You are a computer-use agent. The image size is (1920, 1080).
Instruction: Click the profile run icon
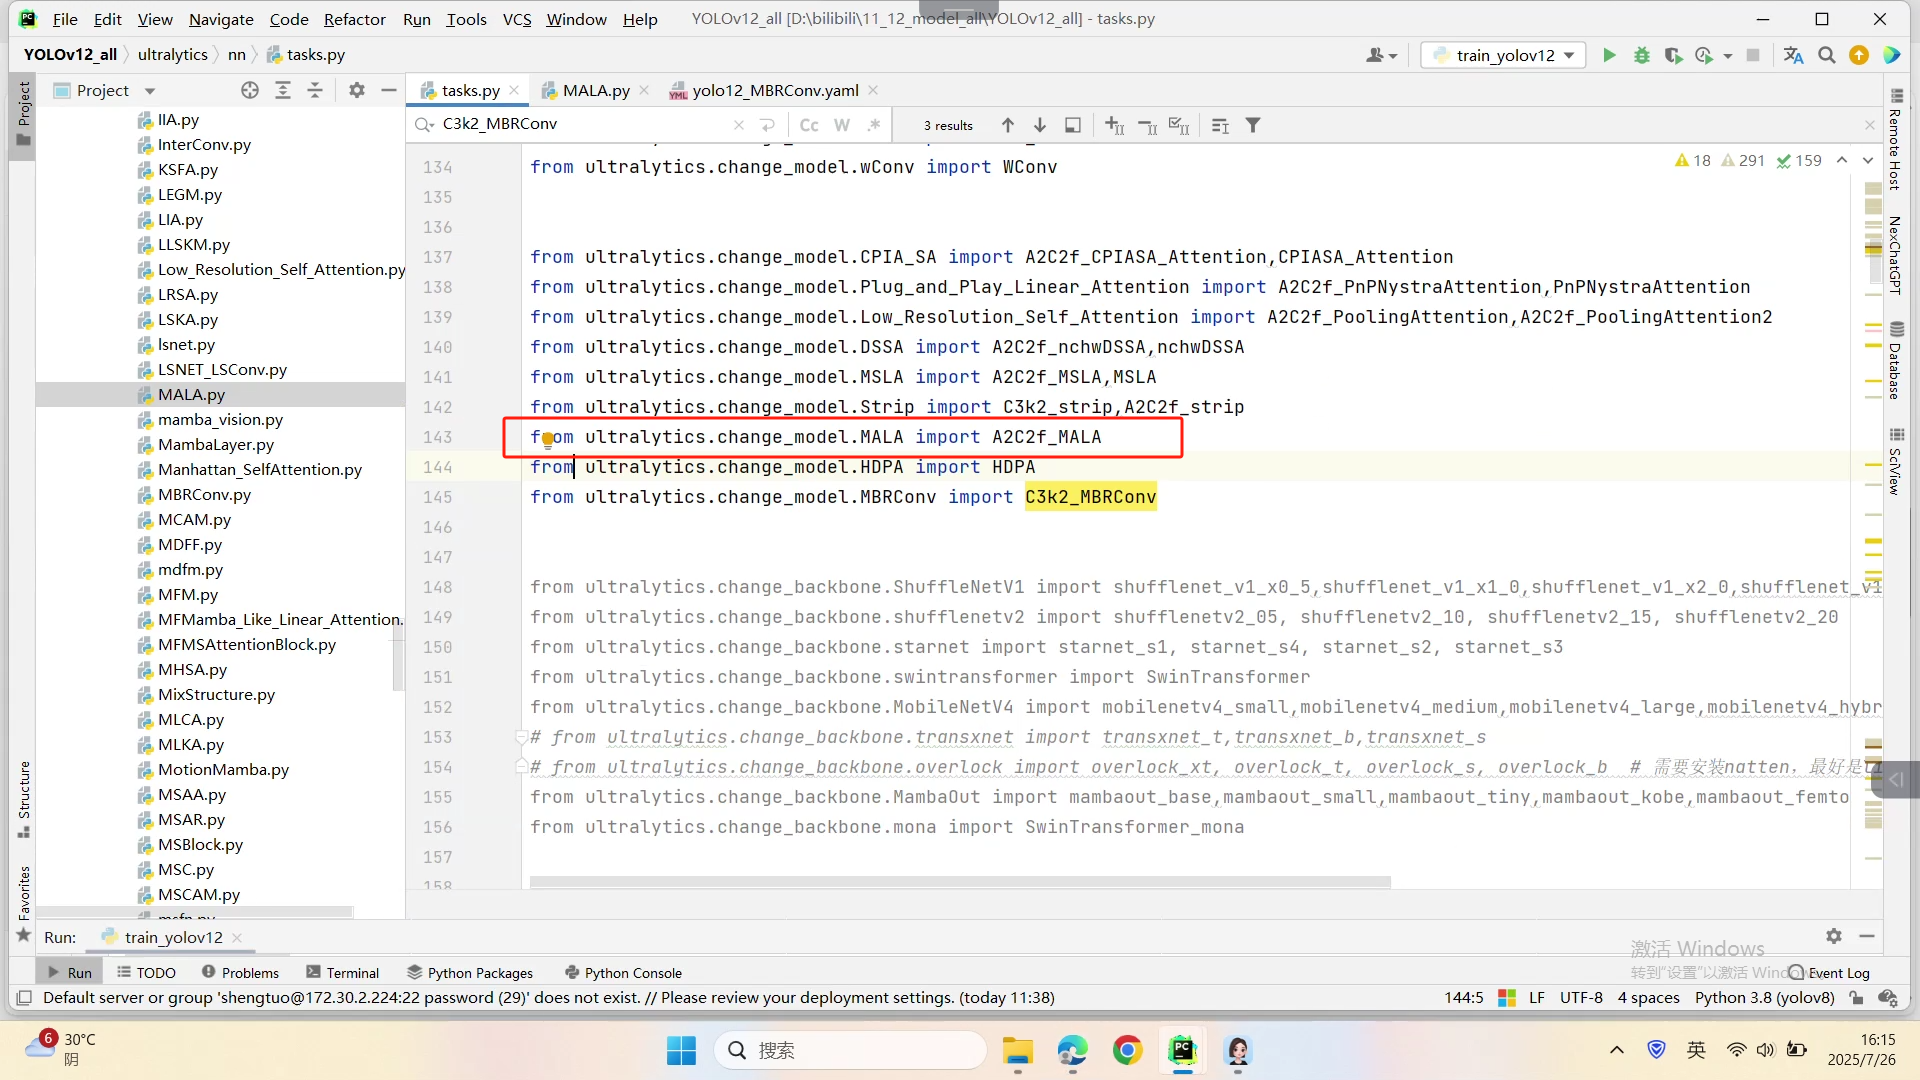pyautogui.click(x=1704, y=55)
